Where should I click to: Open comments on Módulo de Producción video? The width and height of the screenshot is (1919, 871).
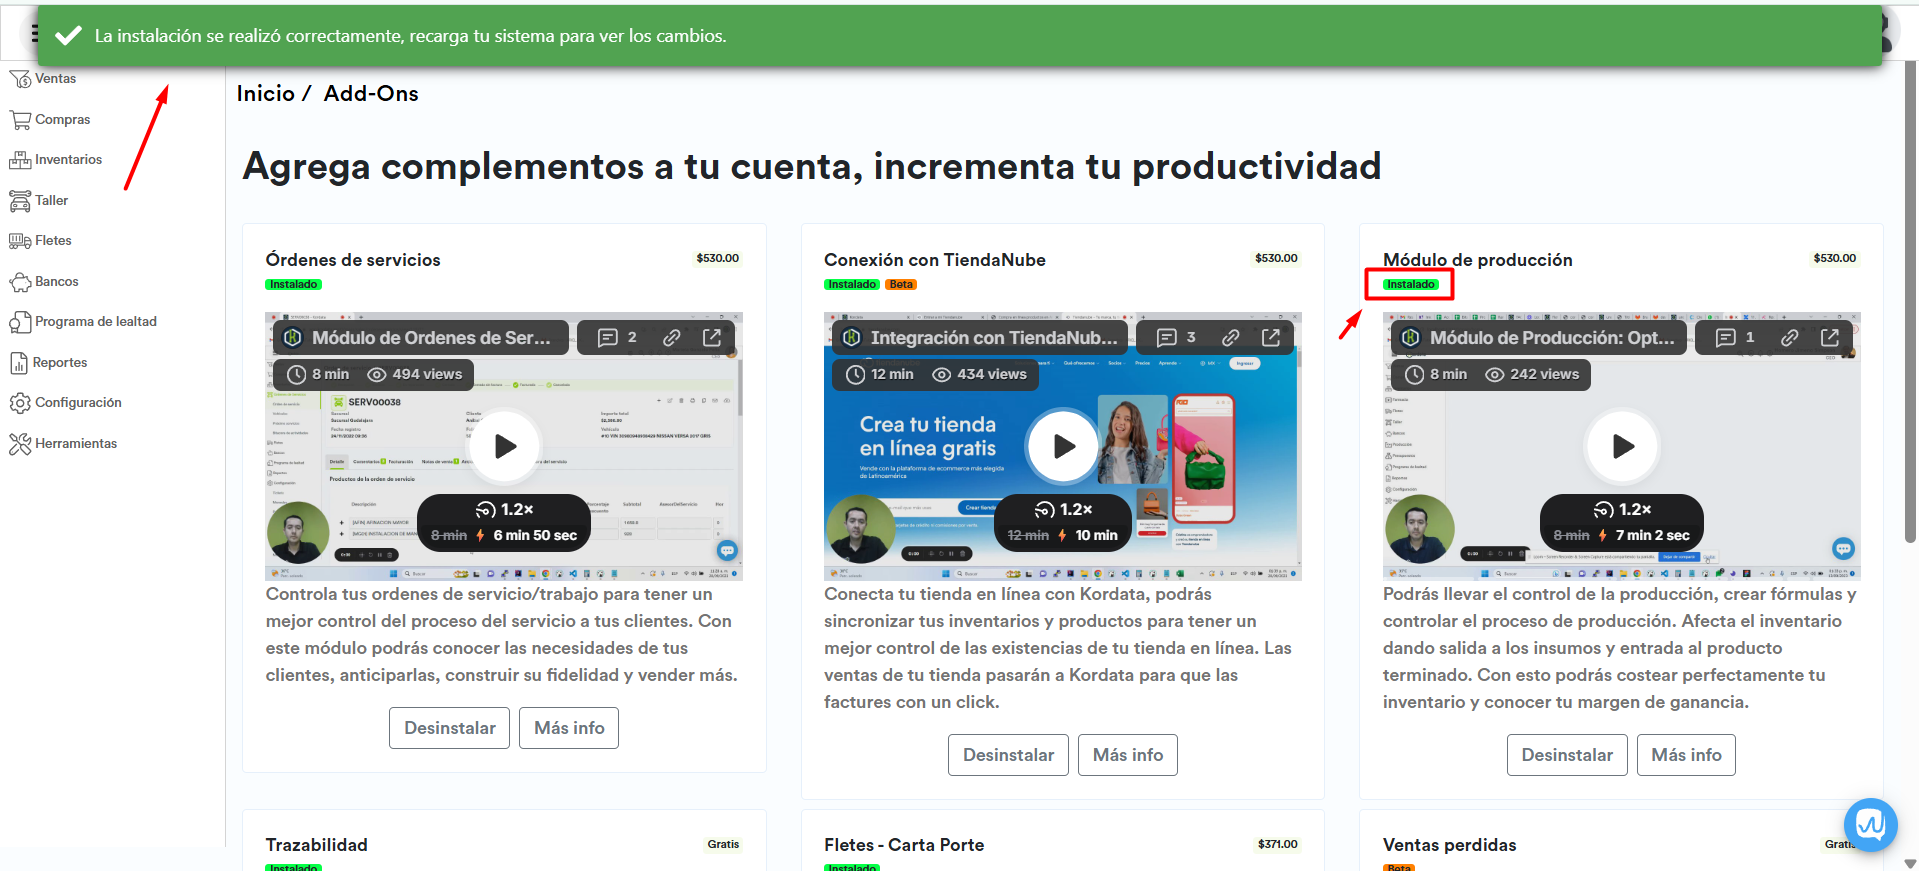click(1734, 338)
